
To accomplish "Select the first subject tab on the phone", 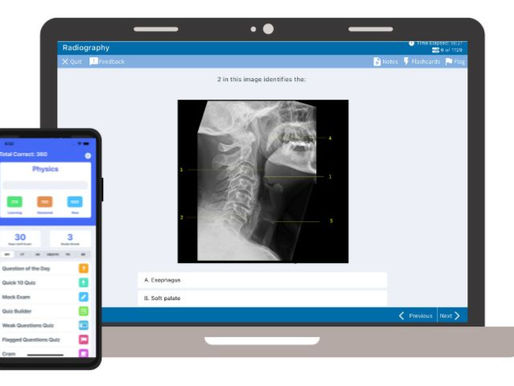I will point(7,254).
